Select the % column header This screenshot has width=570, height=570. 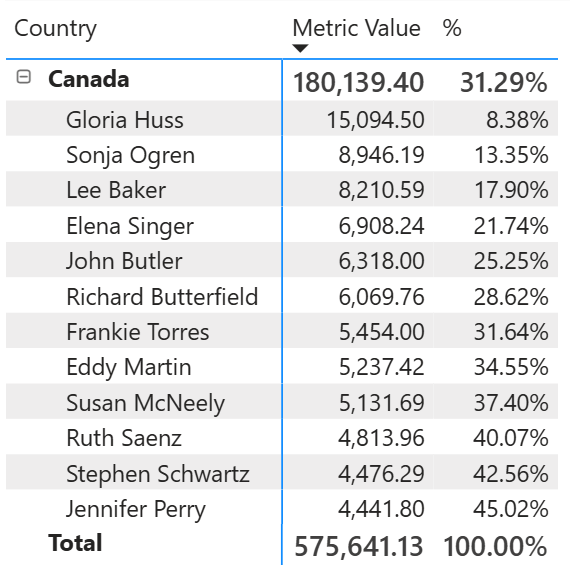point(452,28)
